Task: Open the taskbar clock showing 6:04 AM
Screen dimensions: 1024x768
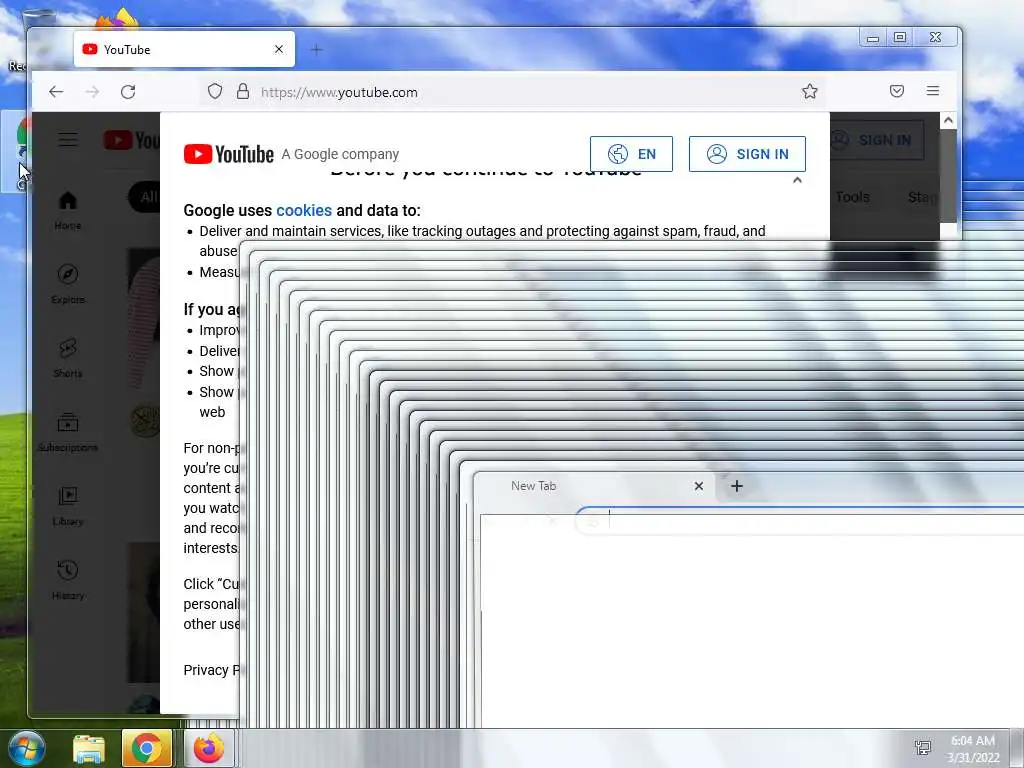Action: pos(973,748)
